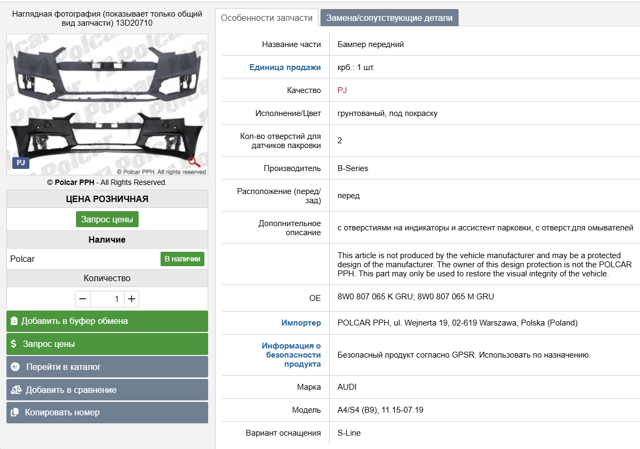This screenshot has width=640, height=449.
Task: Open Замена/сопутствующие детали tab
Action: pyautogui.click(x=389, y=18)
